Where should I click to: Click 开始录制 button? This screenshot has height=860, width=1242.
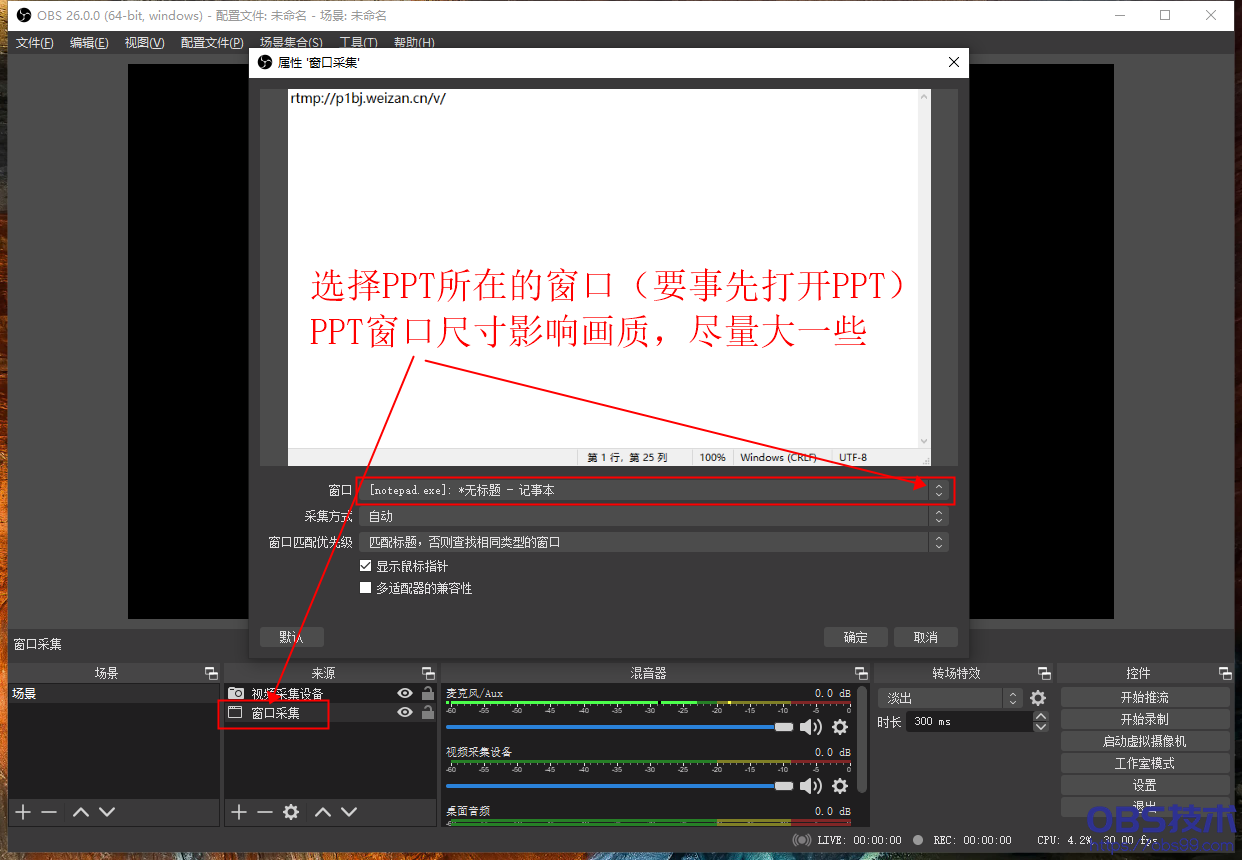(1145, 719)
